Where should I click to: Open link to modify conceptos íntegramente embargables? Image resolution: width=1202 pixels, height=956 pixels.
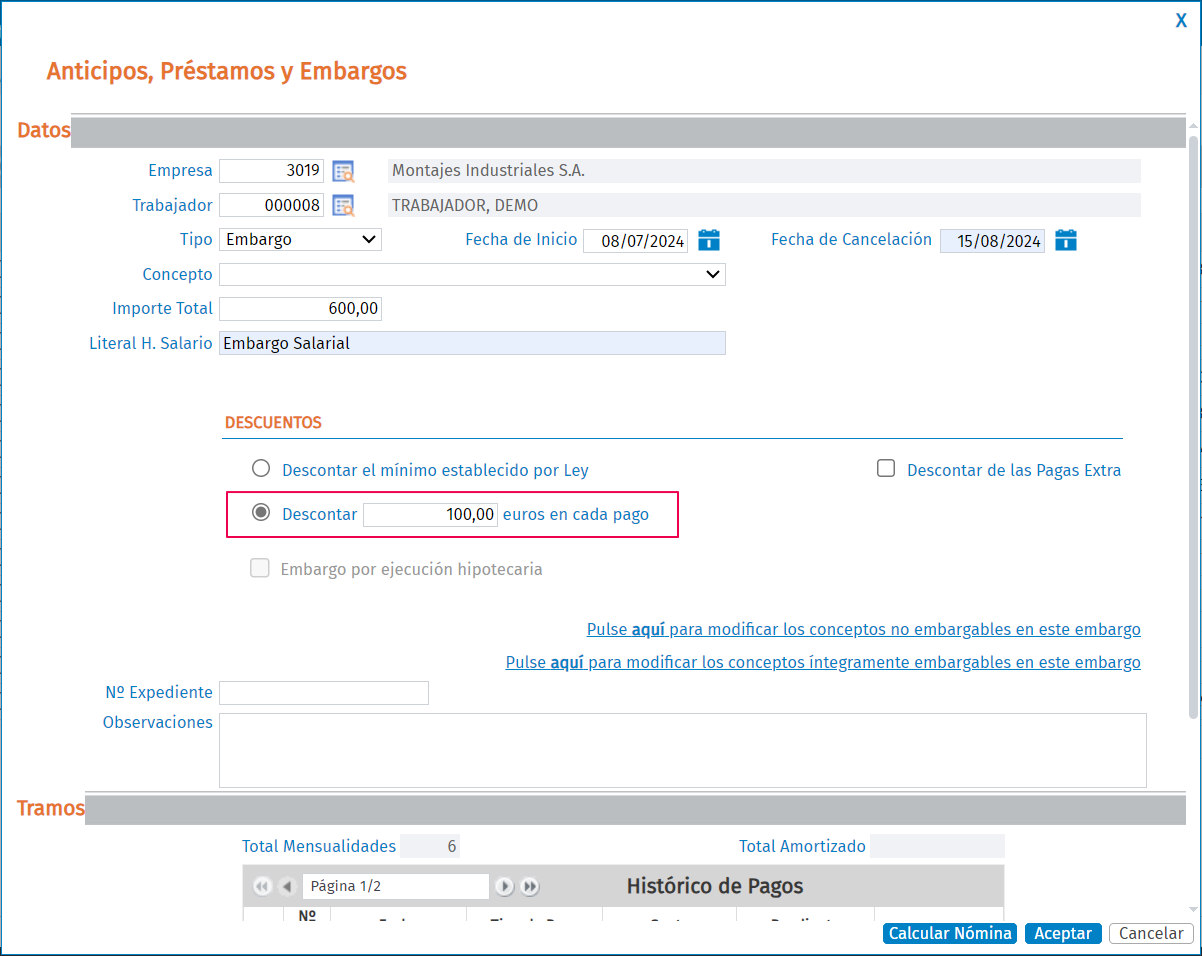tap(822, 663)
